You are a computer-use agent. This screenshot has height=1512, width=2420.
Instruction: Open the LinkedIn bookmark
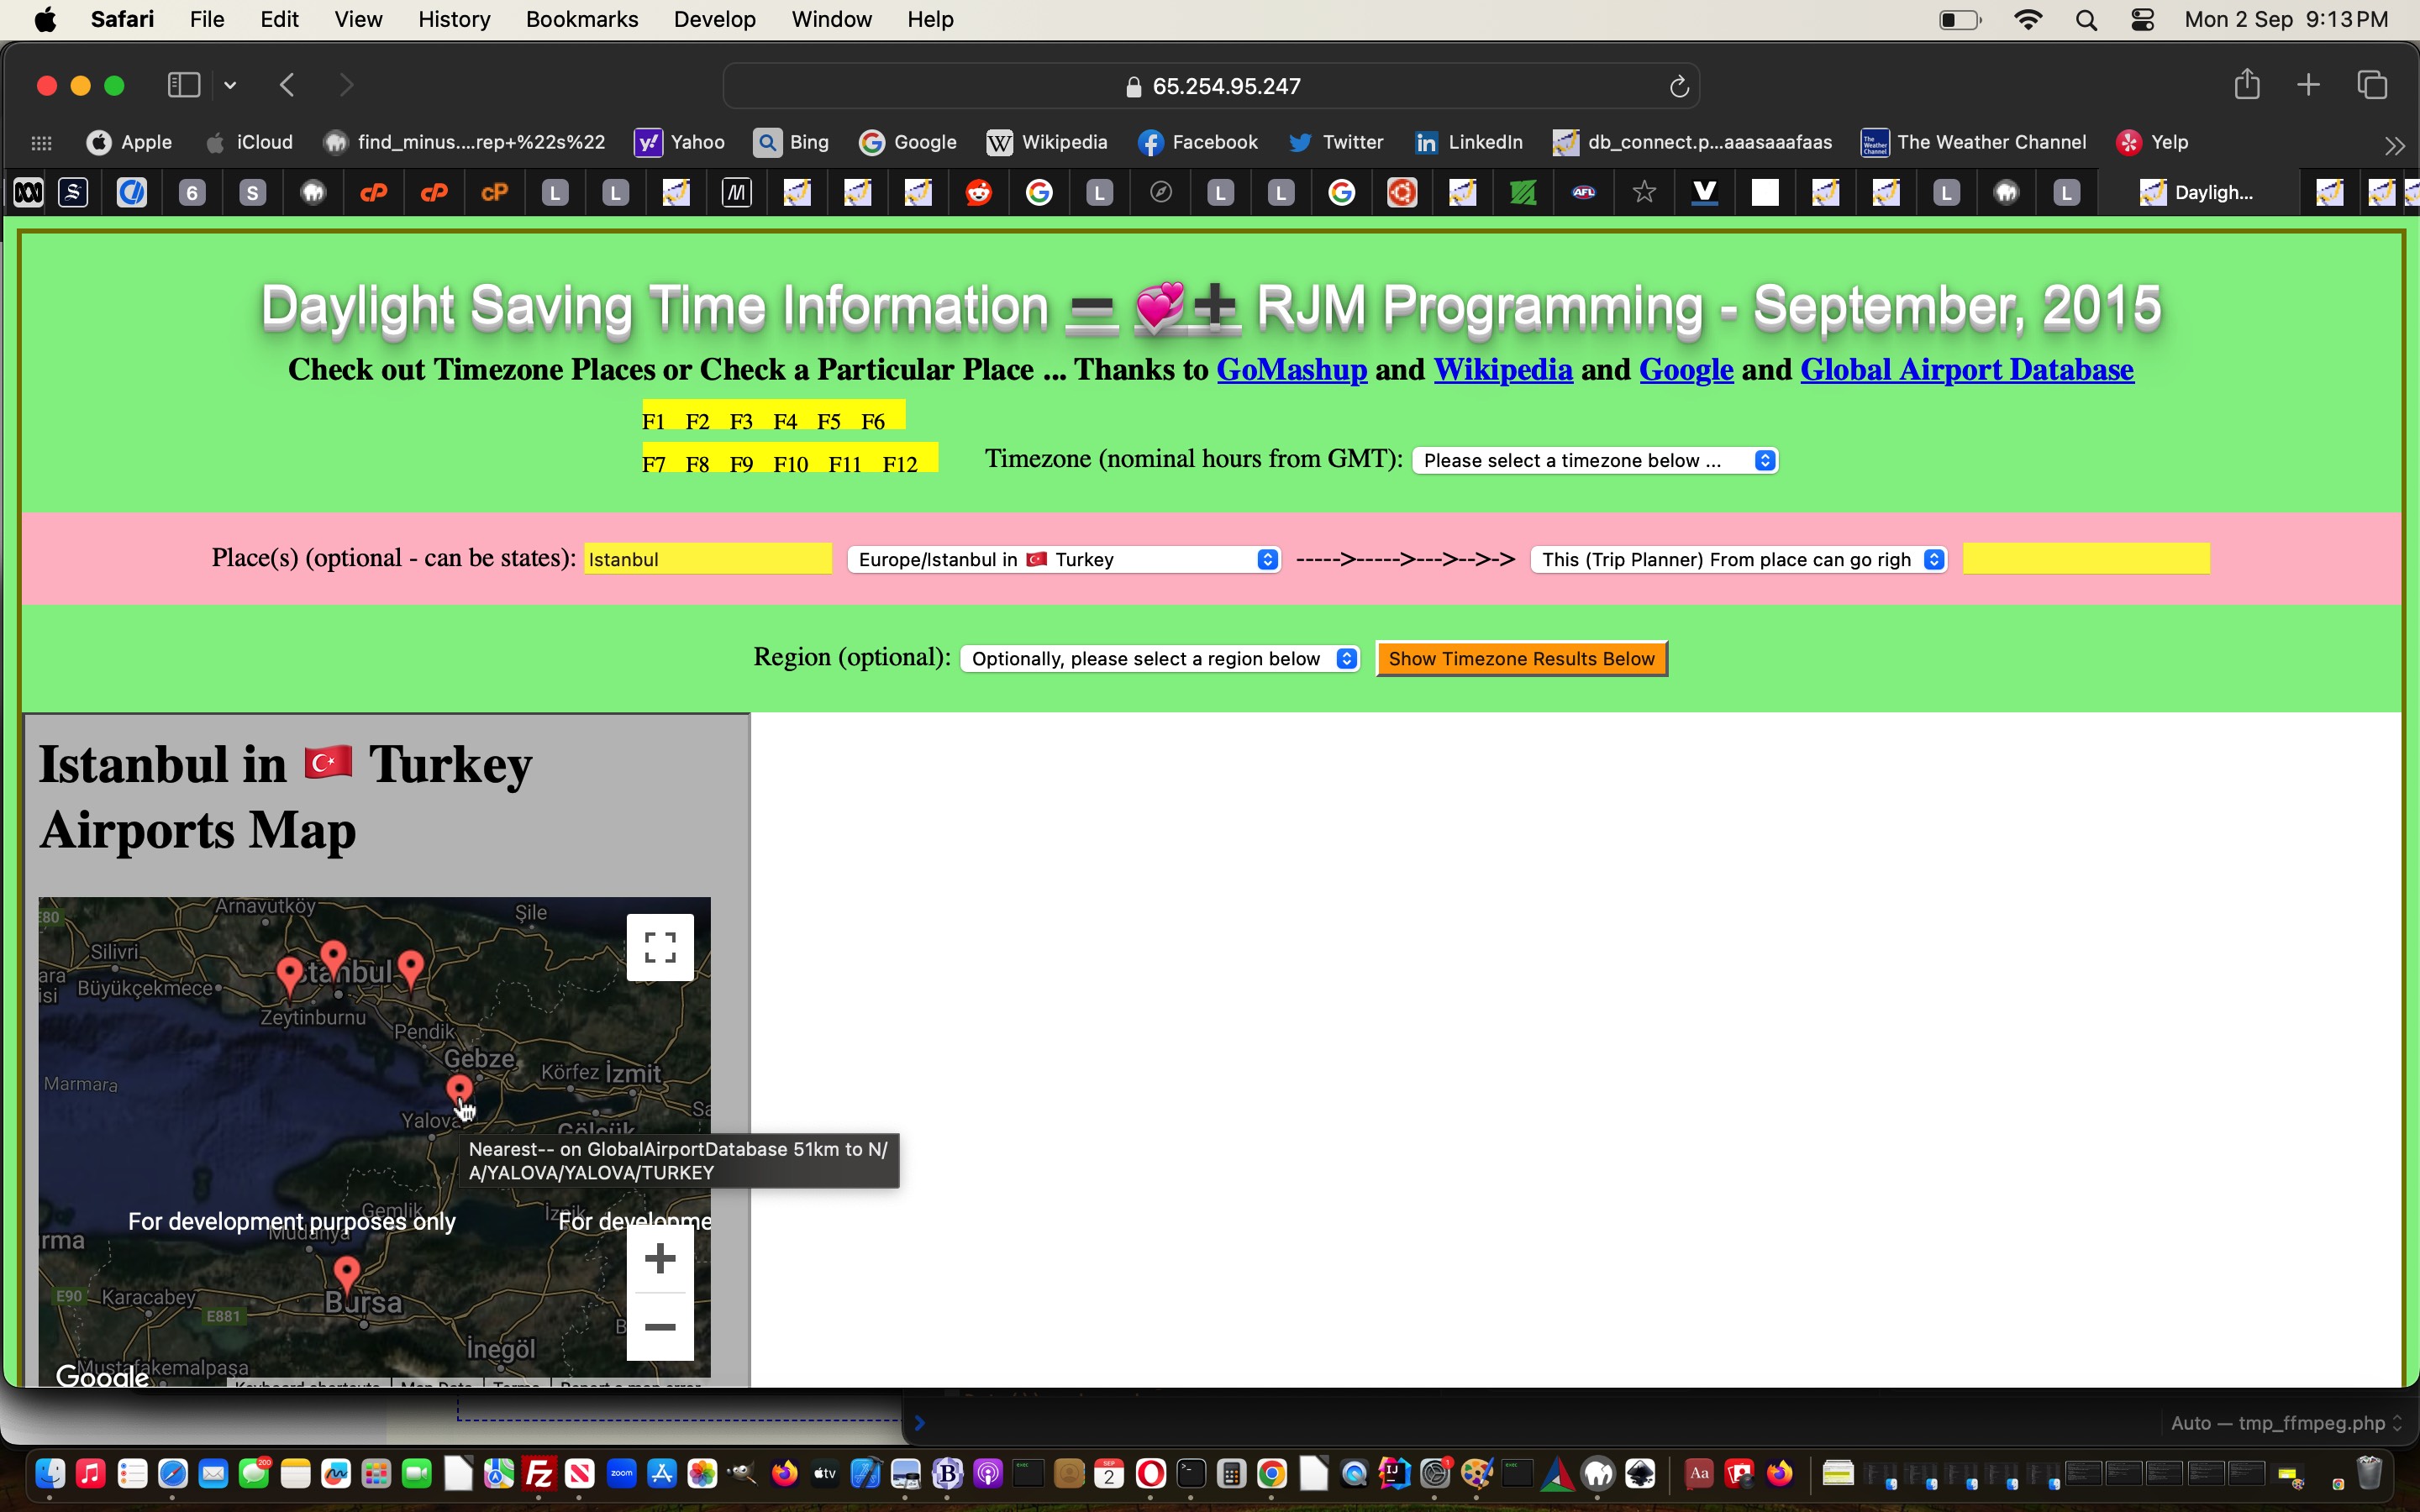tap(1468, 143)
